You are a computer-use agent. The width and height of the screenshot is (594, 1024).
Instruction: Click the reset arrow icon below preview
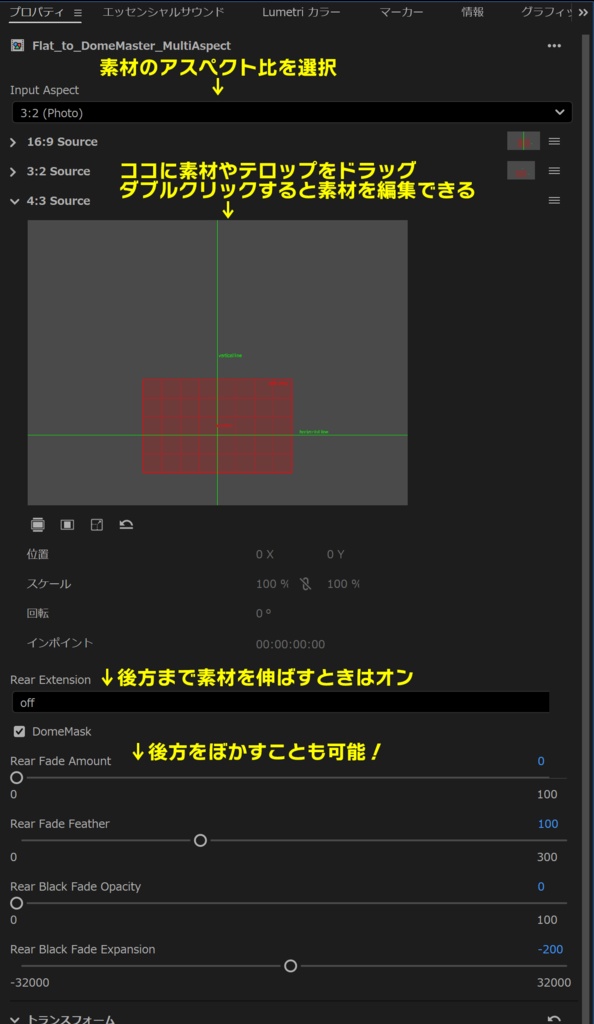click(x=126, y=524)
